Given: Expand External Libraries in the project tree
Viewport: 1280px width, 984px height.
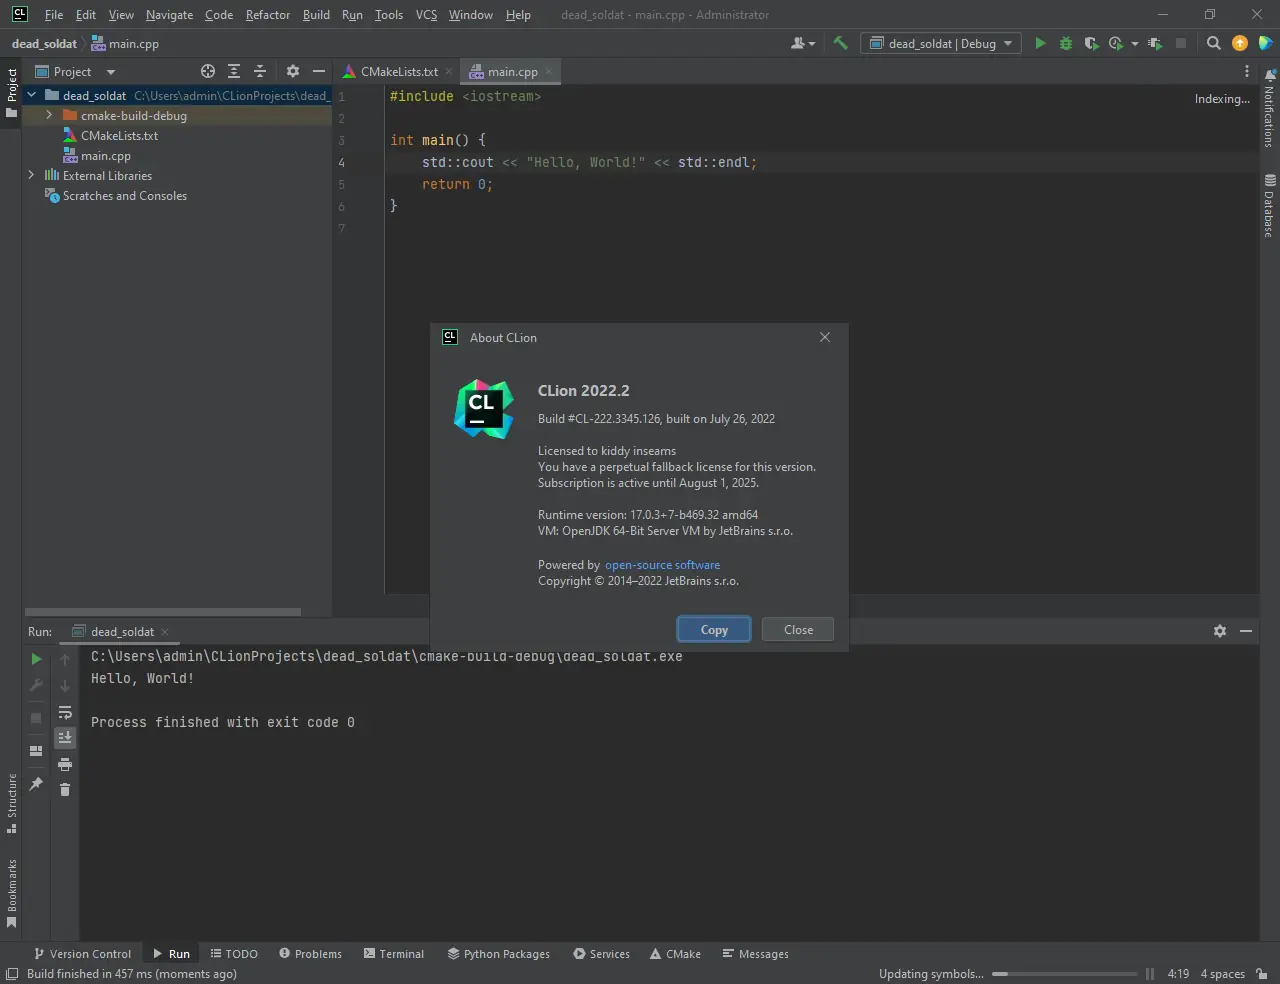Looking at the screenshot, I should 31,175.
